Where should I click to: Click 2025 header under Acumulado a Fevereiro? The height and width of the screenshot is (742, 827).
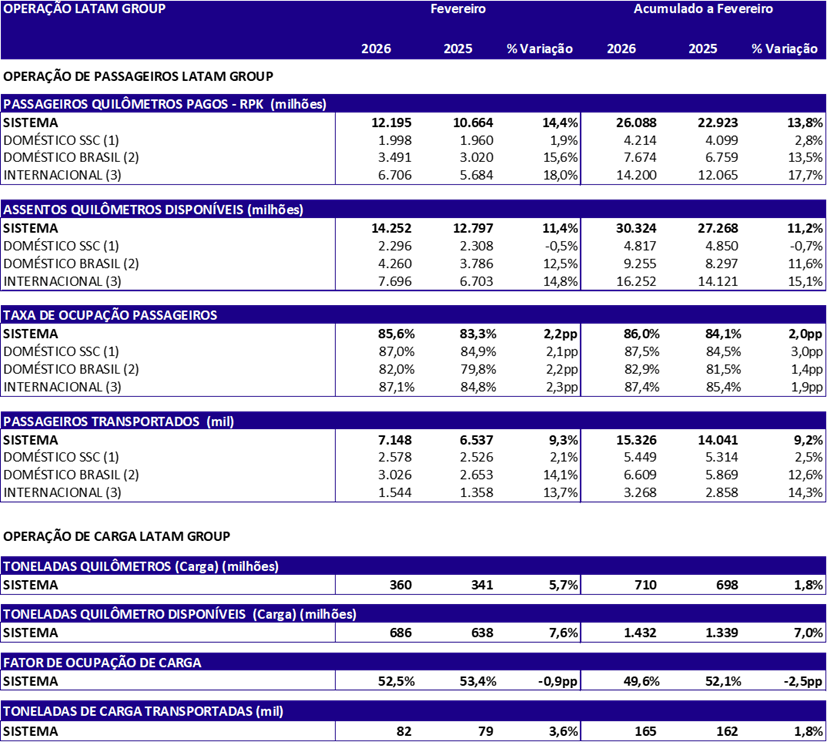click(x=702, y=49)
